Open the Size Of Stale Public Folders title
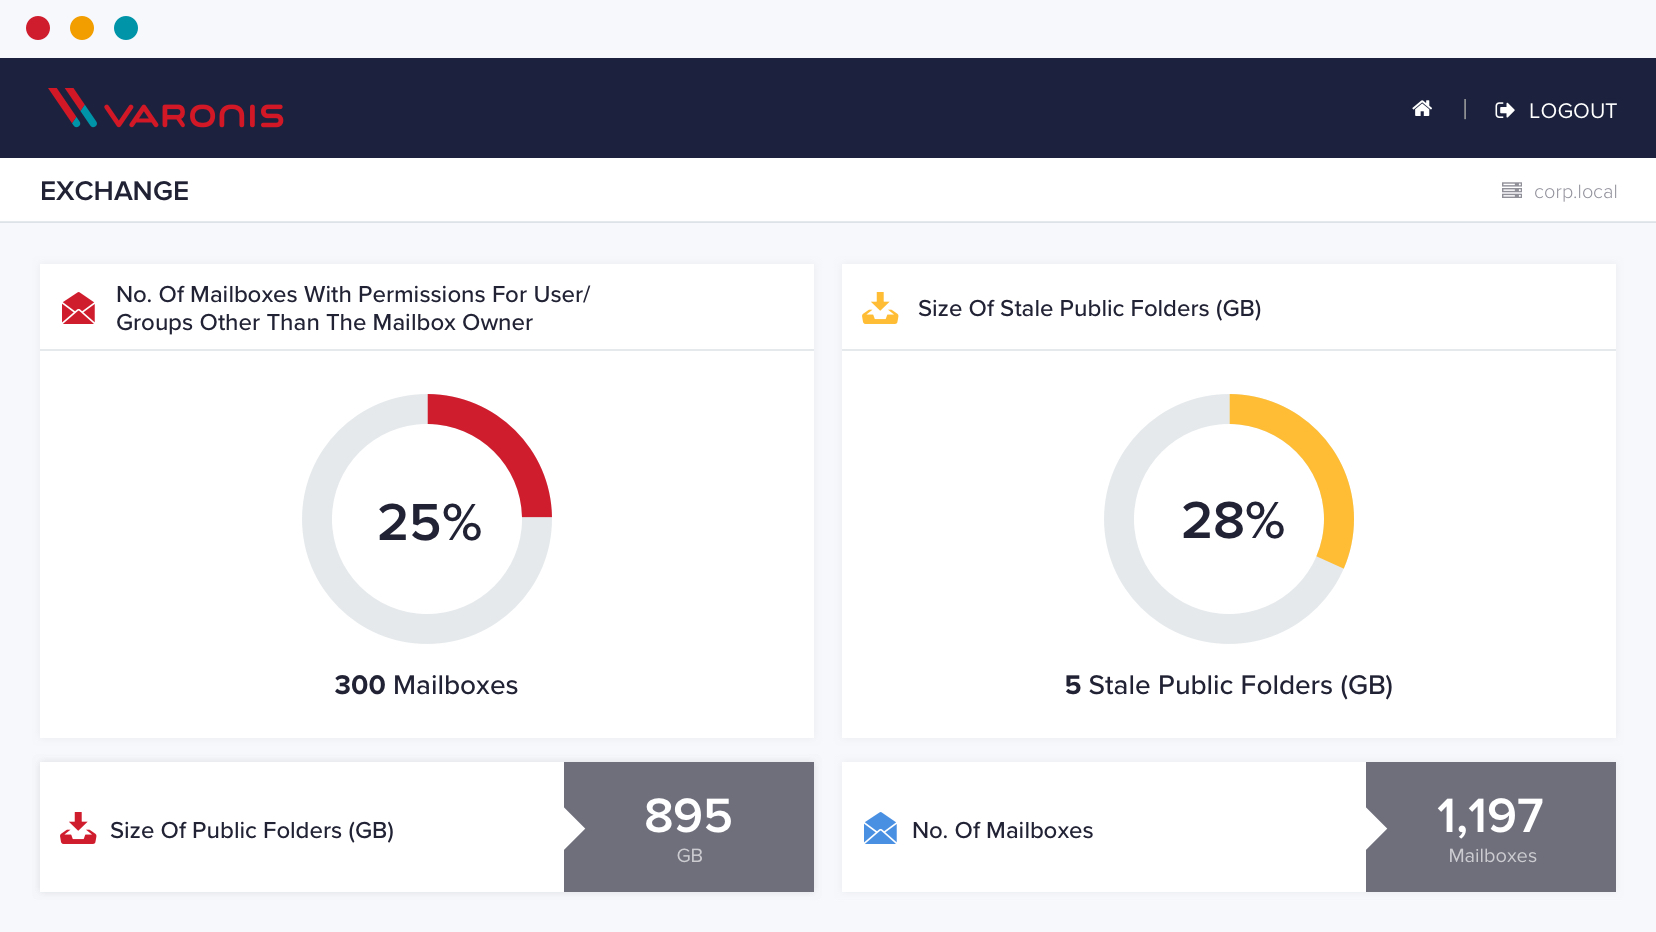 tap(1089, 308)
